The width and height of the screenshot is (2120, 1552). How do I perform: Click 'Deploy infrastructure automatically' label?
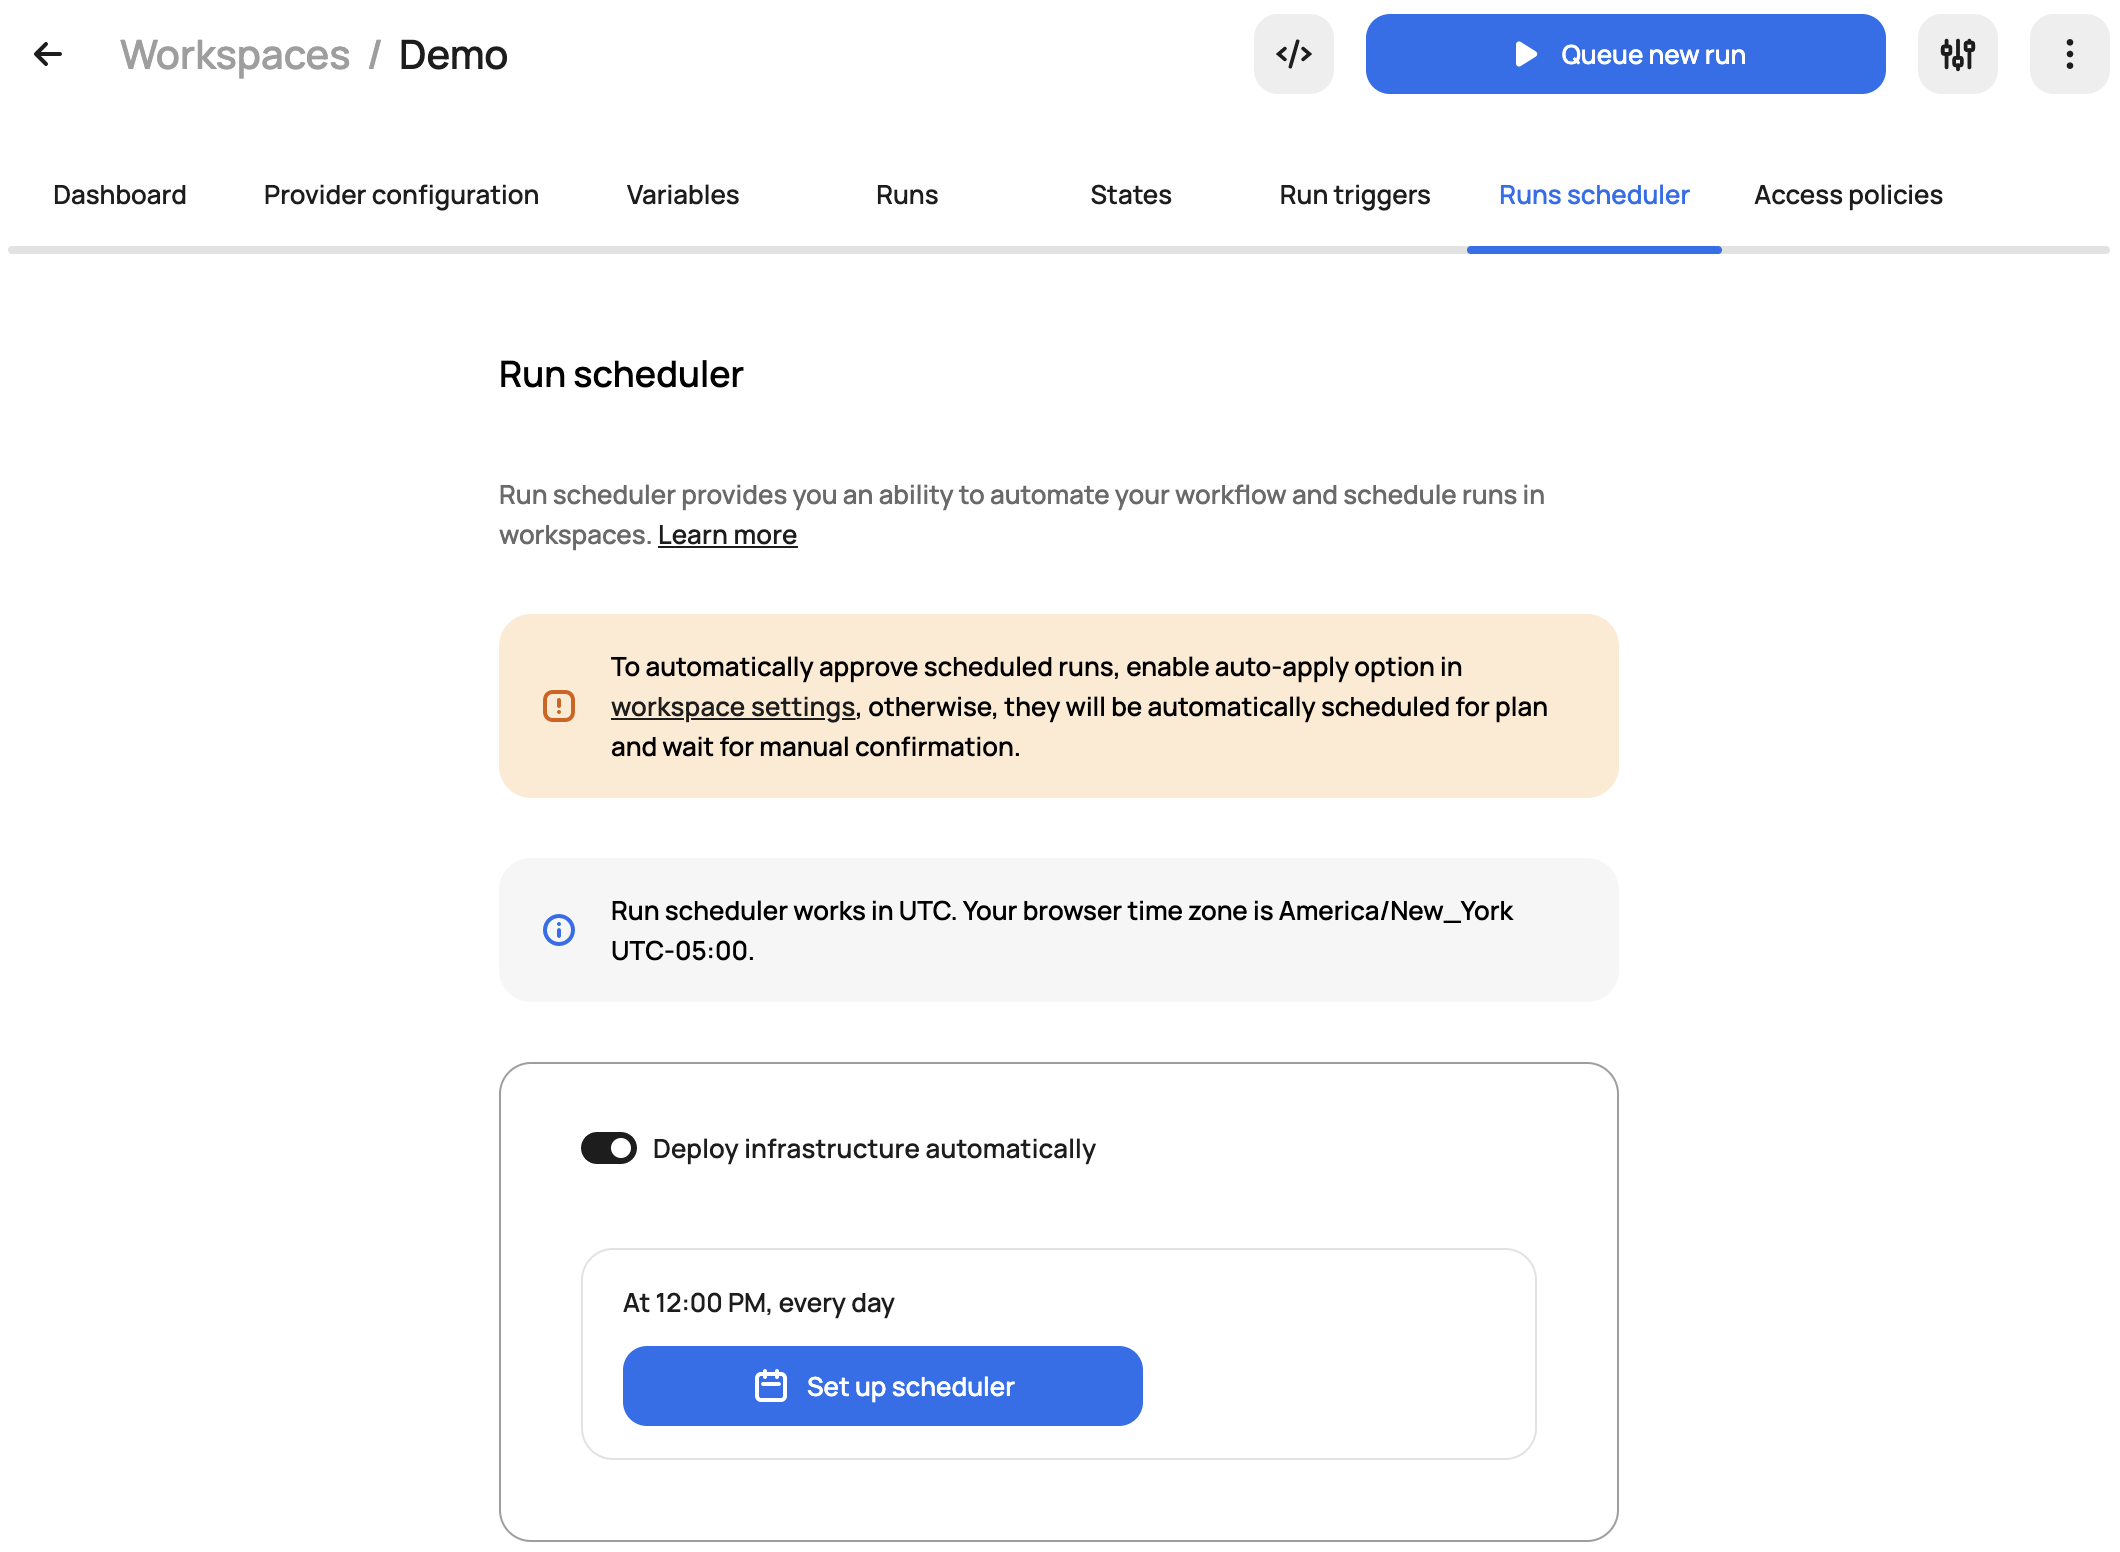click(x=874, y=1149)
